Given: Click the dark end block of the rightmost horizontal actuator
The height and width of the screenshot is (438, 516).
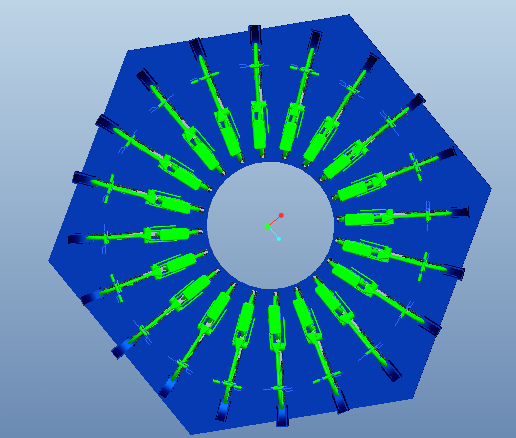Looking at the screenshot, I should click(461, 212).
